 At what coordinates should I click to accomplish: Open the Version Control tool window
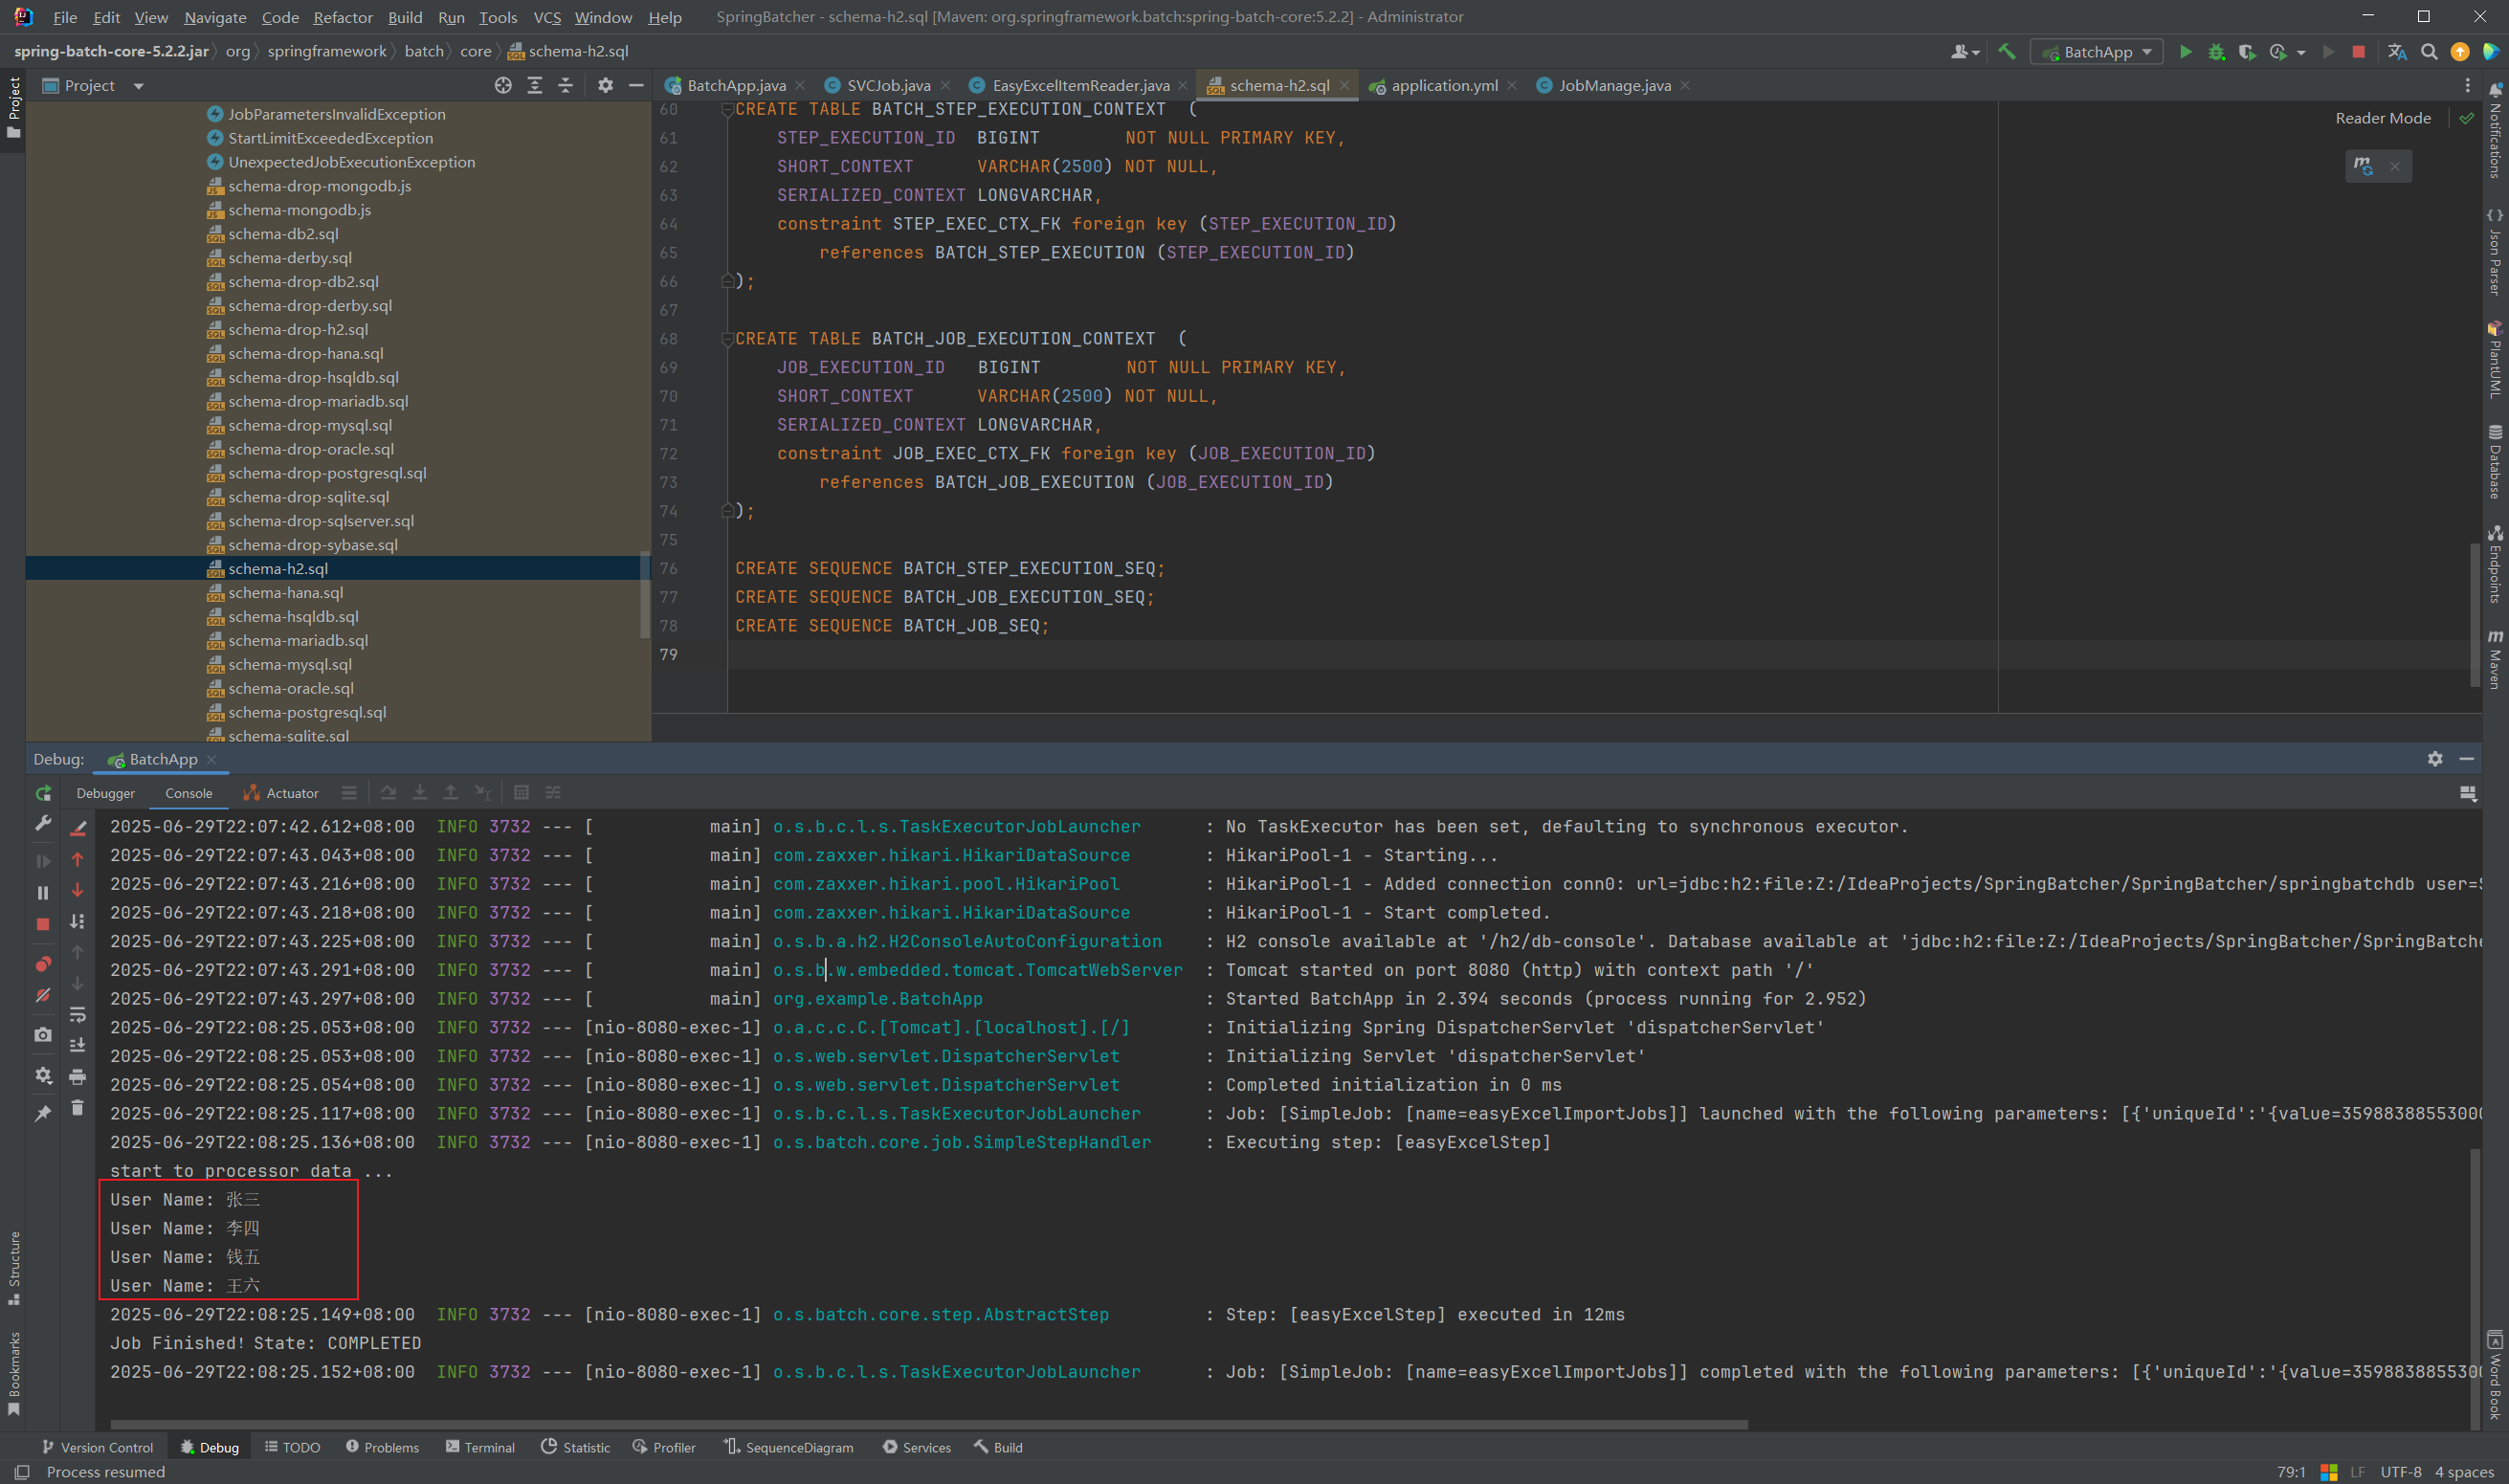98,1447
